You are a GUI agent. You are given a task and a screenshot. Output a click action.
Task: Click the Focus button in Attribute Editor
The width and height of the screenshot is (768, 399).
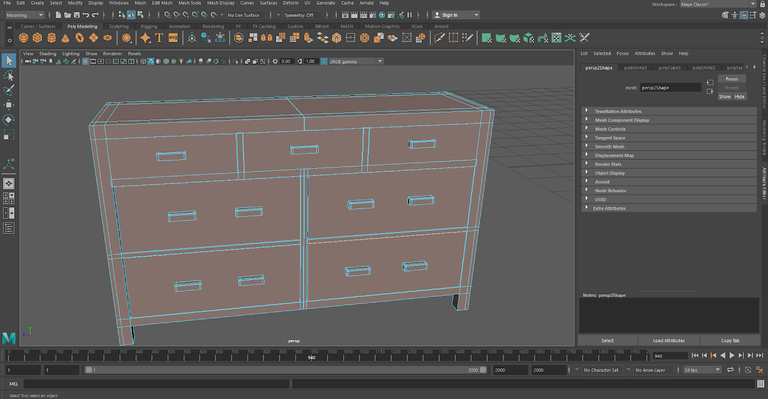point(732,79)
